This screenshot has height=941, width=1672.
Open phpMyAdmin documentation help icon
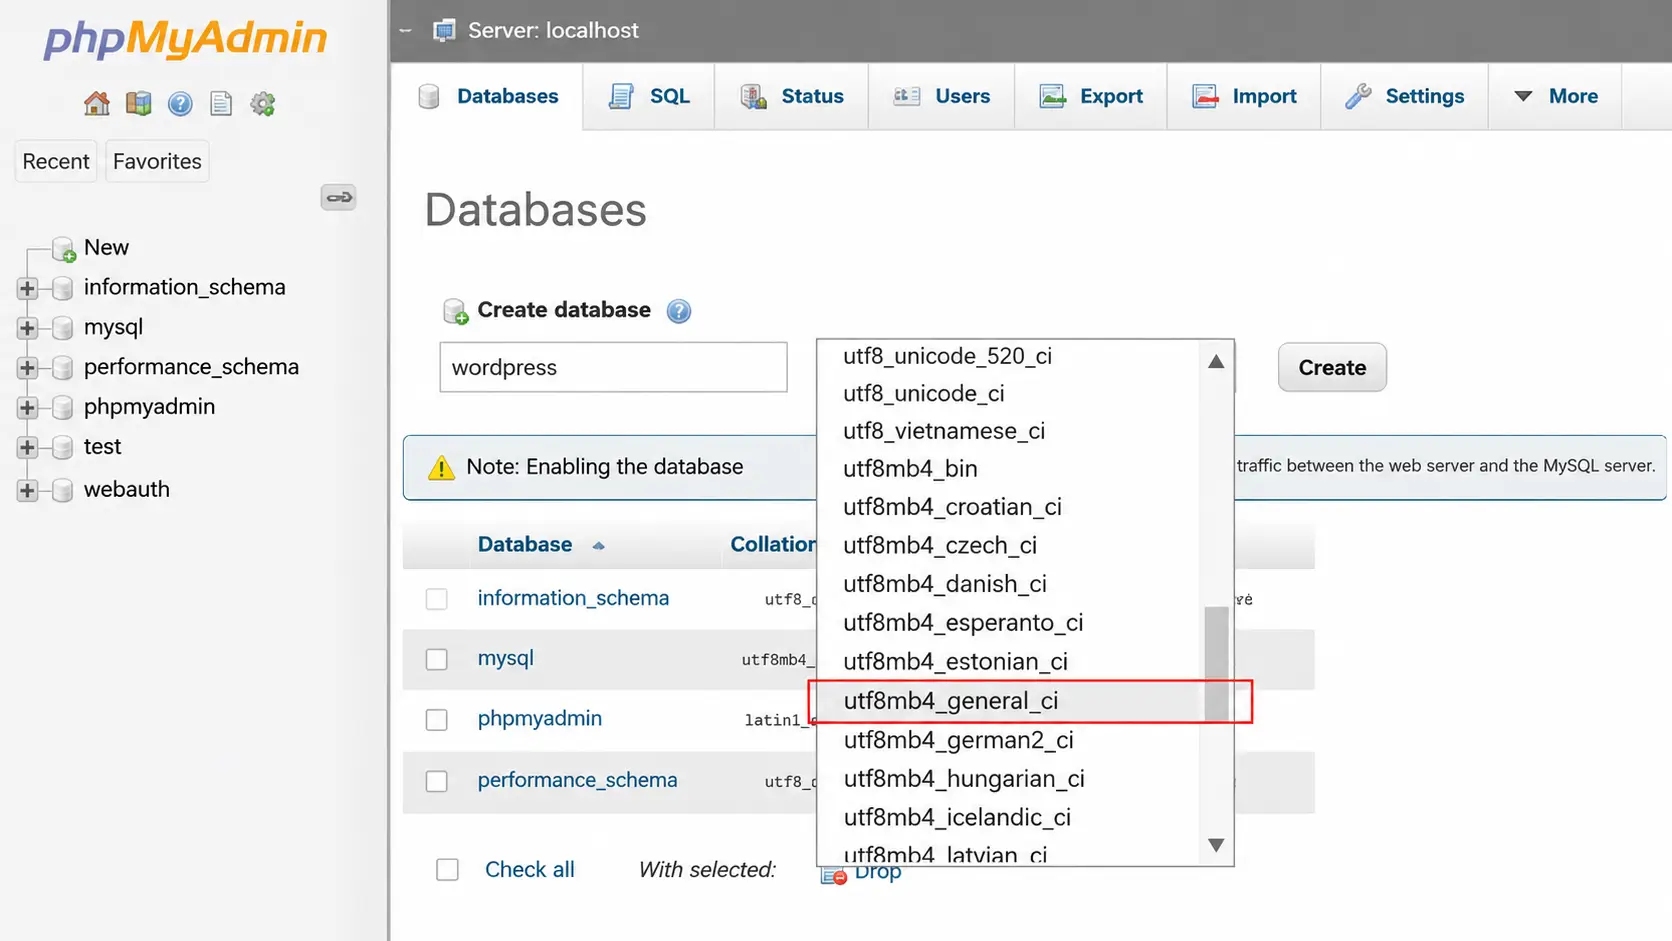tap(180, 103)
